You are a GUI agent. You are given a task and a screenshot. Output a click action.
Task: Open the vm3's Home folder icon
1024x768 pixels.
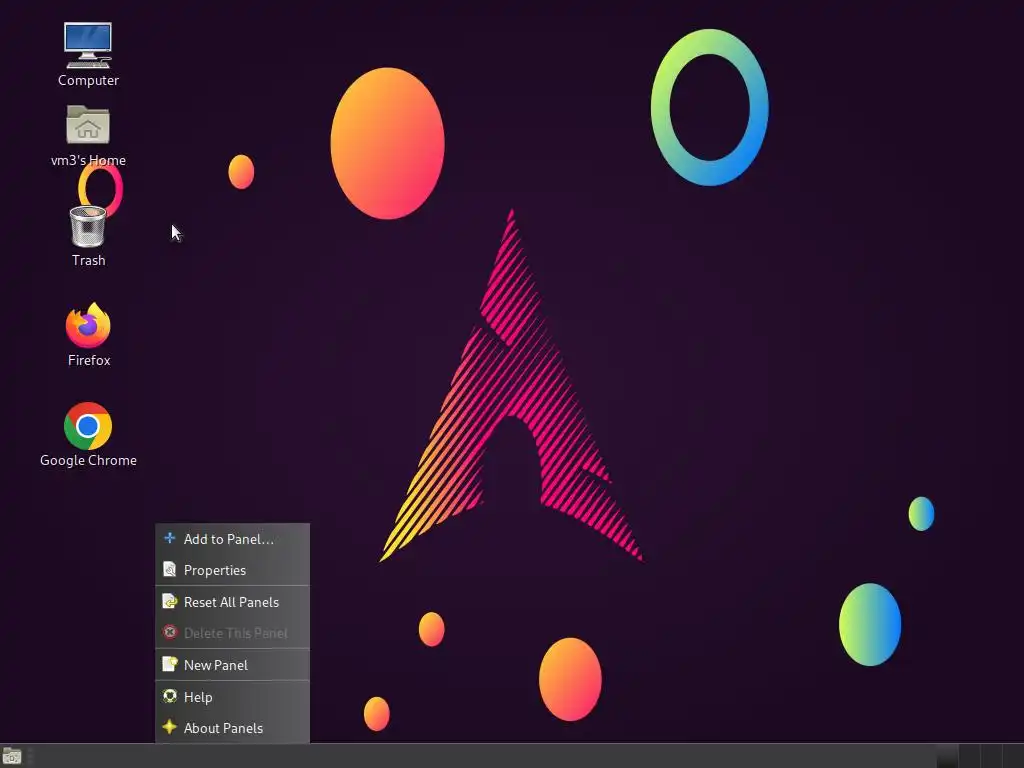pos(88,136)
